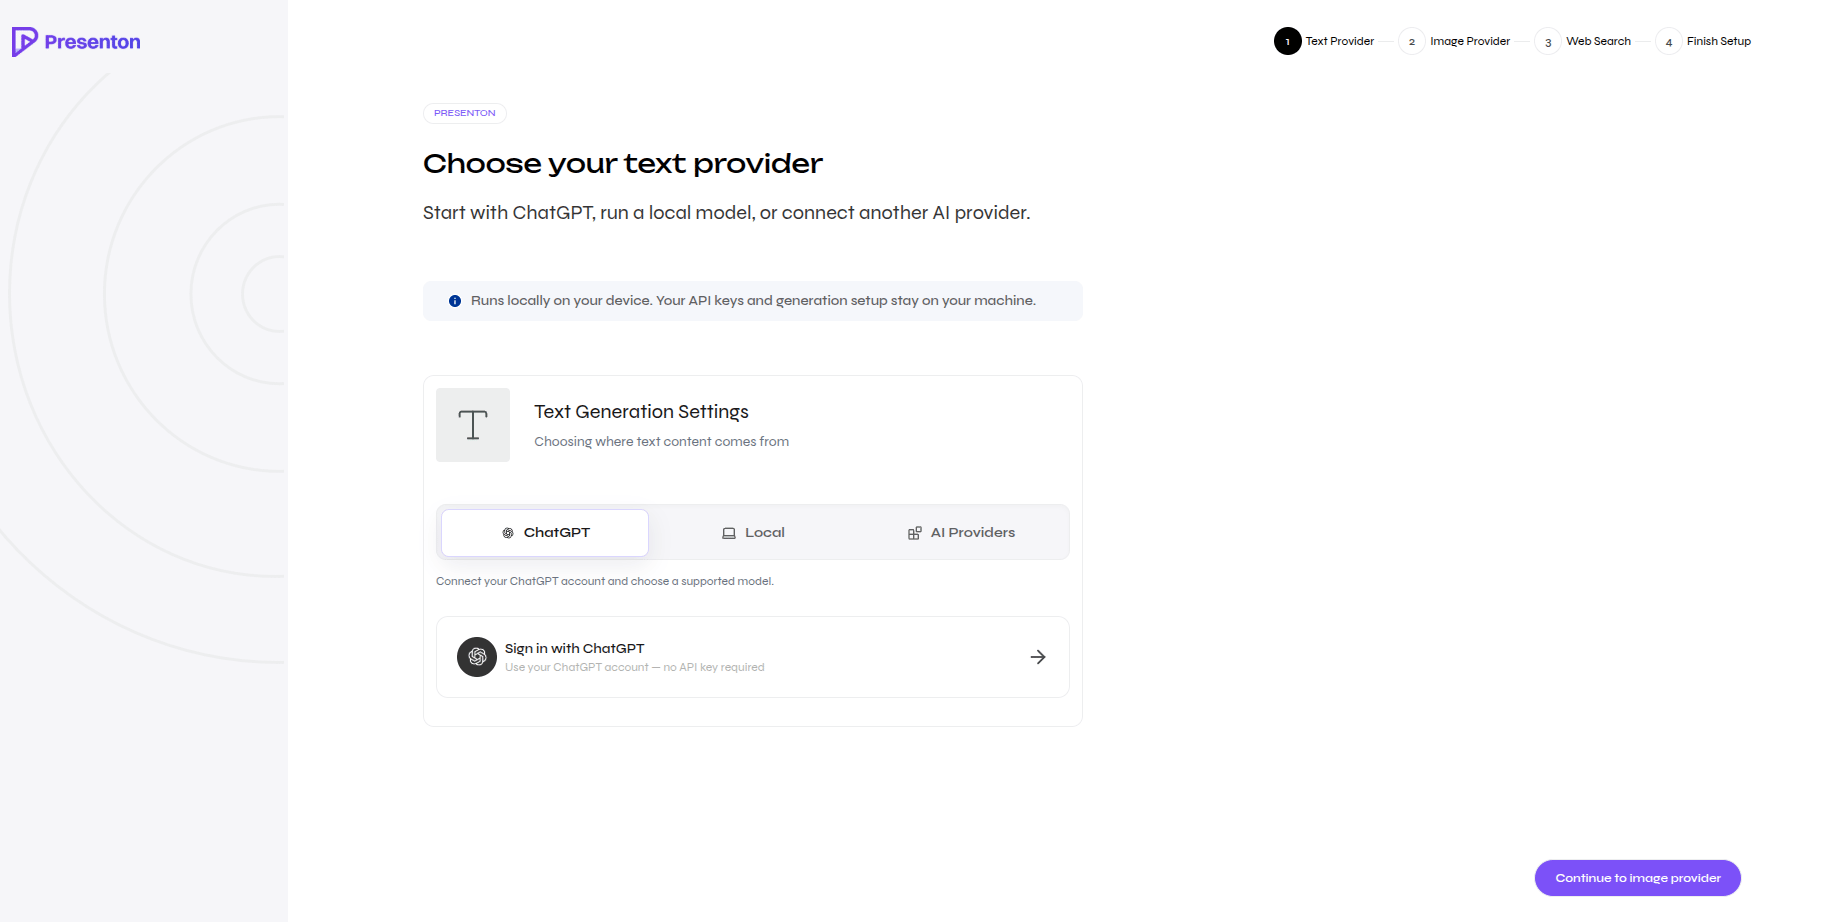Viewport: 1838px width, 922px height.
Task: Click "Connect your ChatGPT account" helper text
Action: coord(605,581)
